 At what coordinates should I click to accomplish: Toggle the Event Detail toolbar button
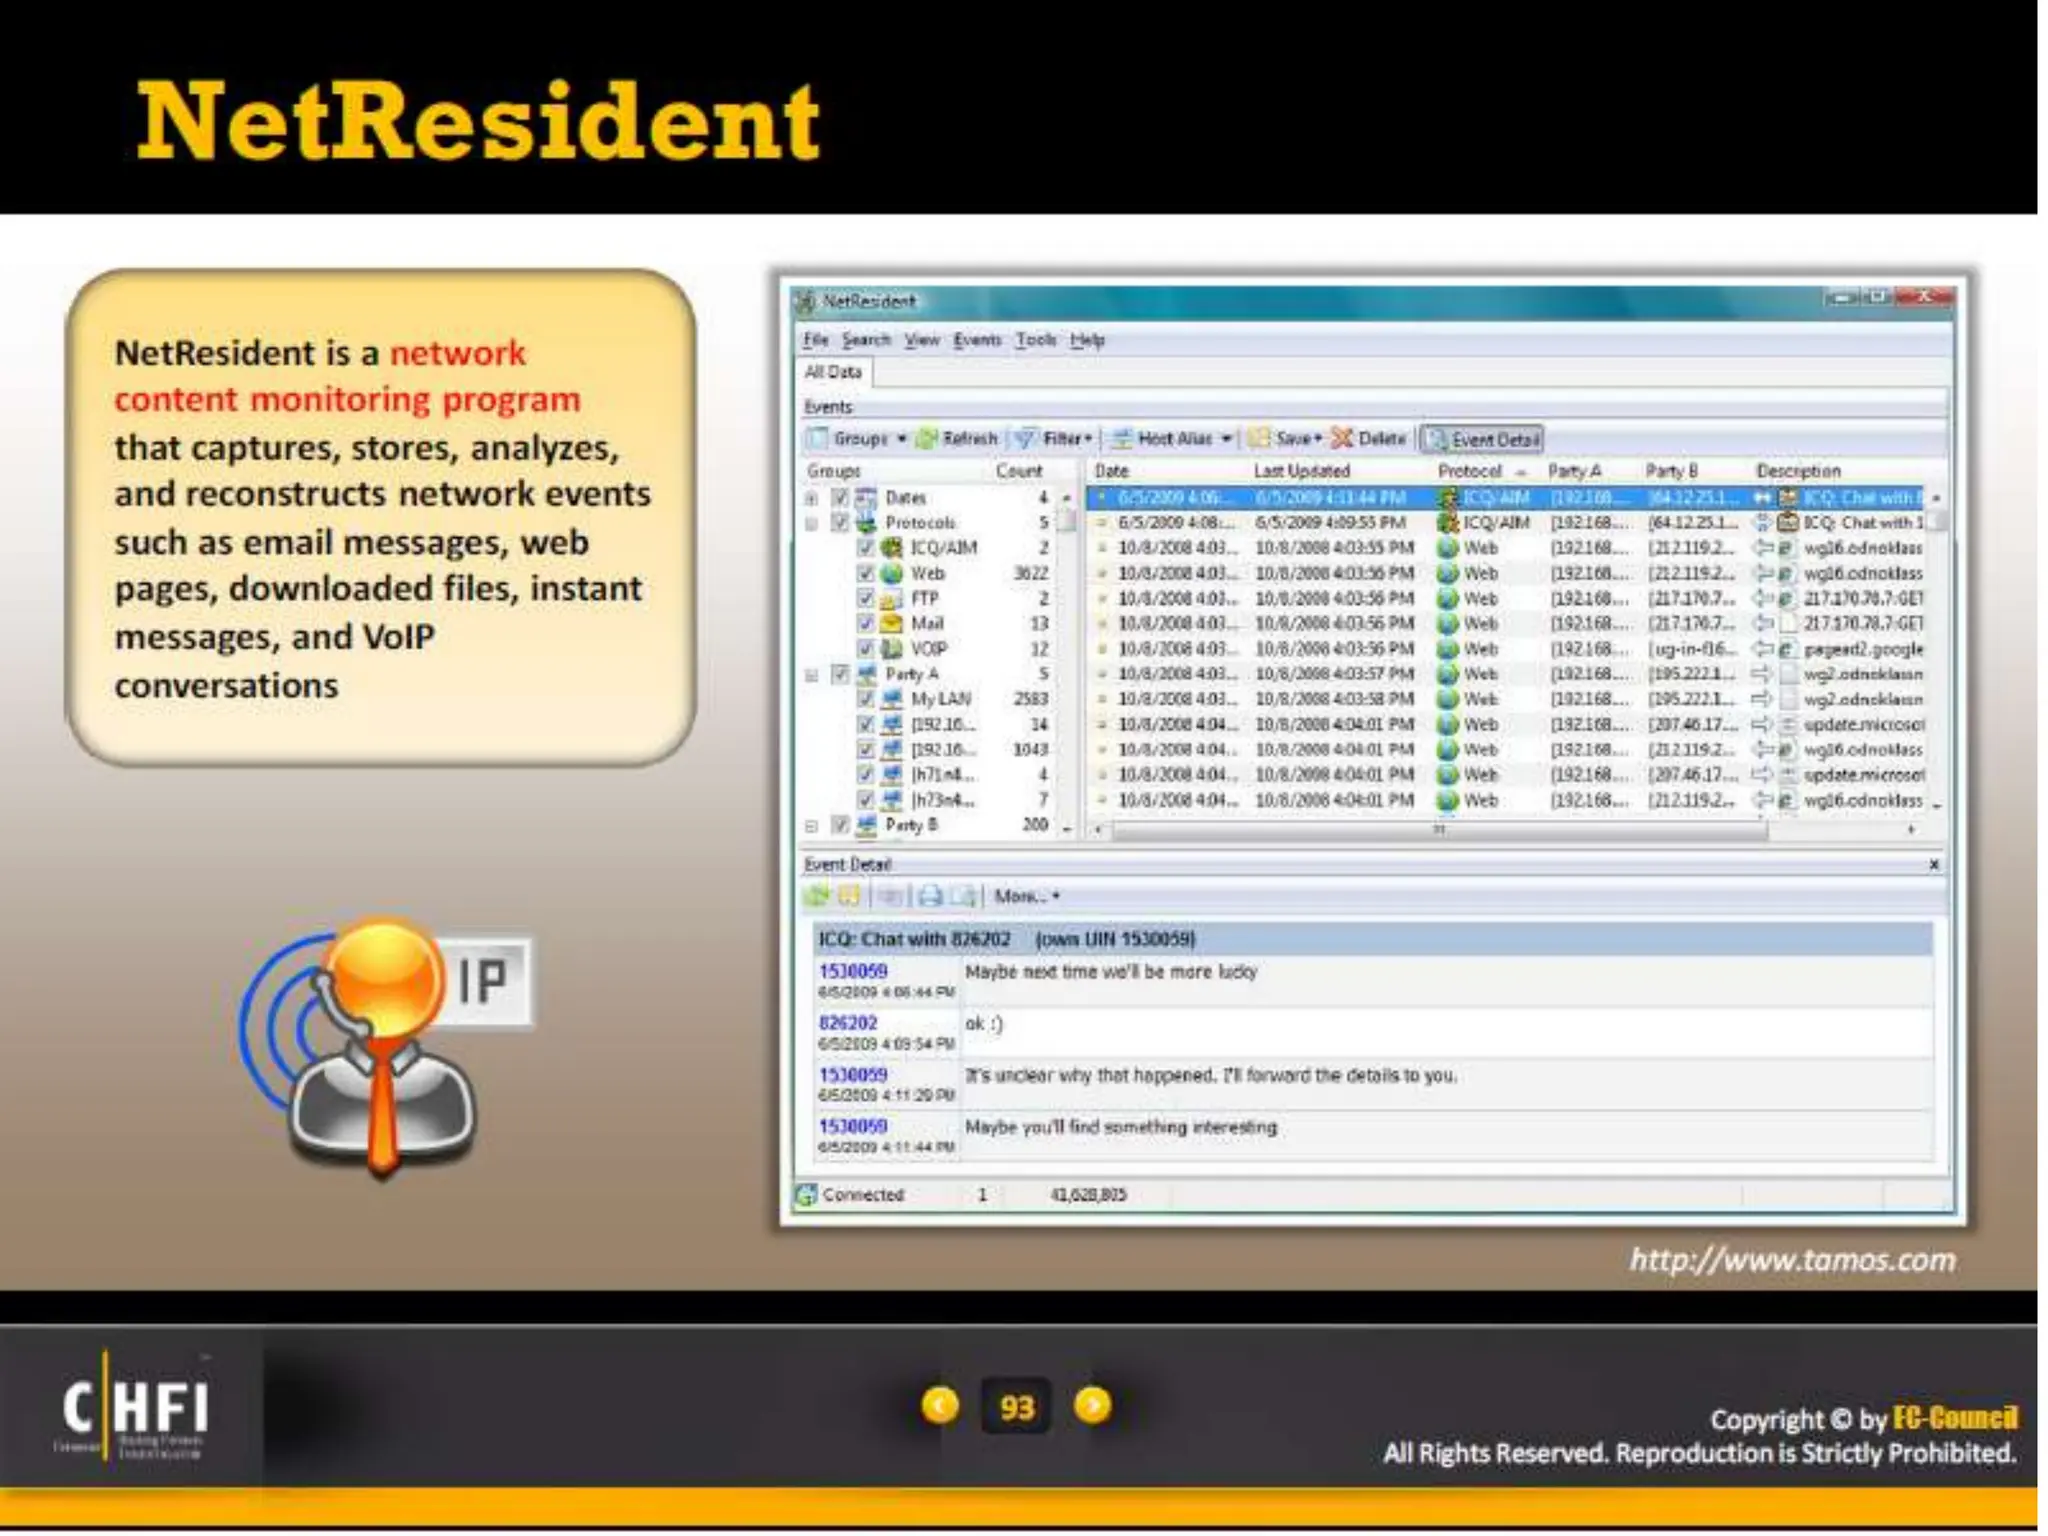1482,439
